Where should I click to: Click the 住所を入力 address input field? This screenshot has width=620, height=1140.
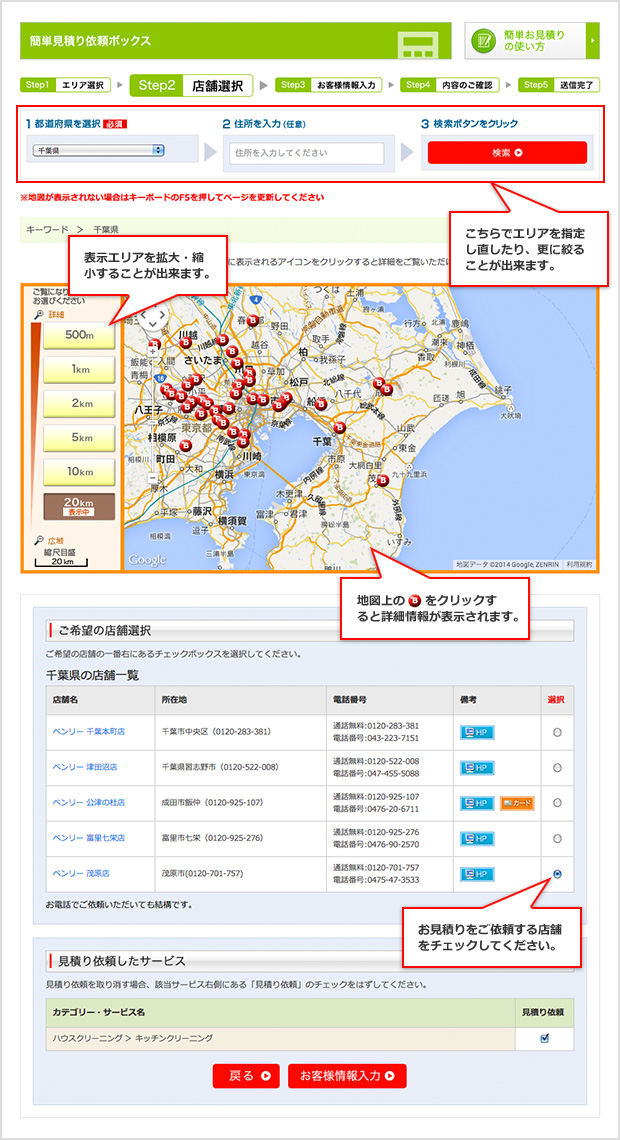click(306, 153)
